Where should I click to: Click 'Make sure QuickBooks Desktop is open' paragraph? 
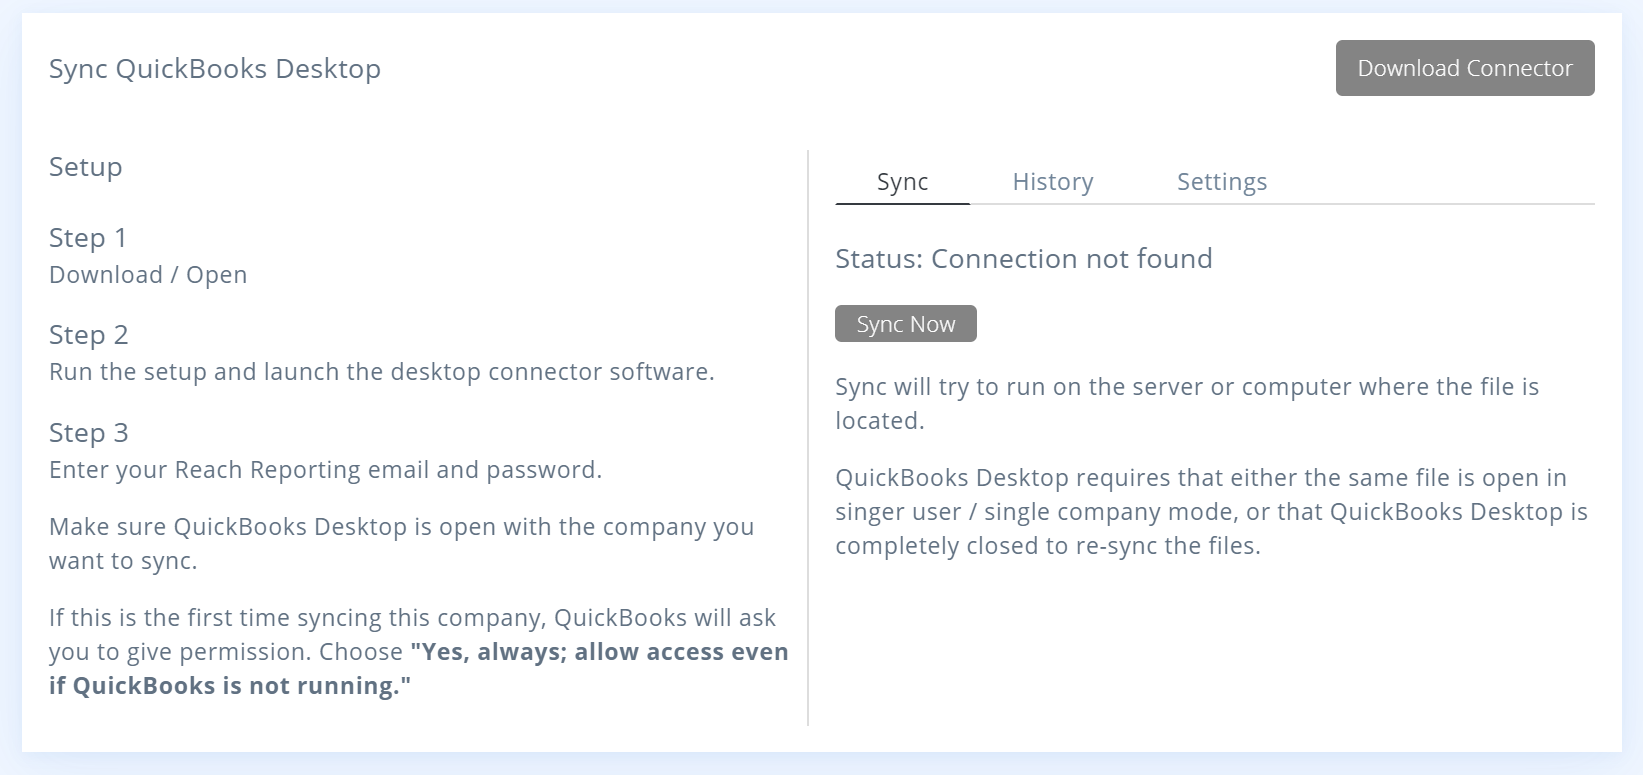point(402,544)
